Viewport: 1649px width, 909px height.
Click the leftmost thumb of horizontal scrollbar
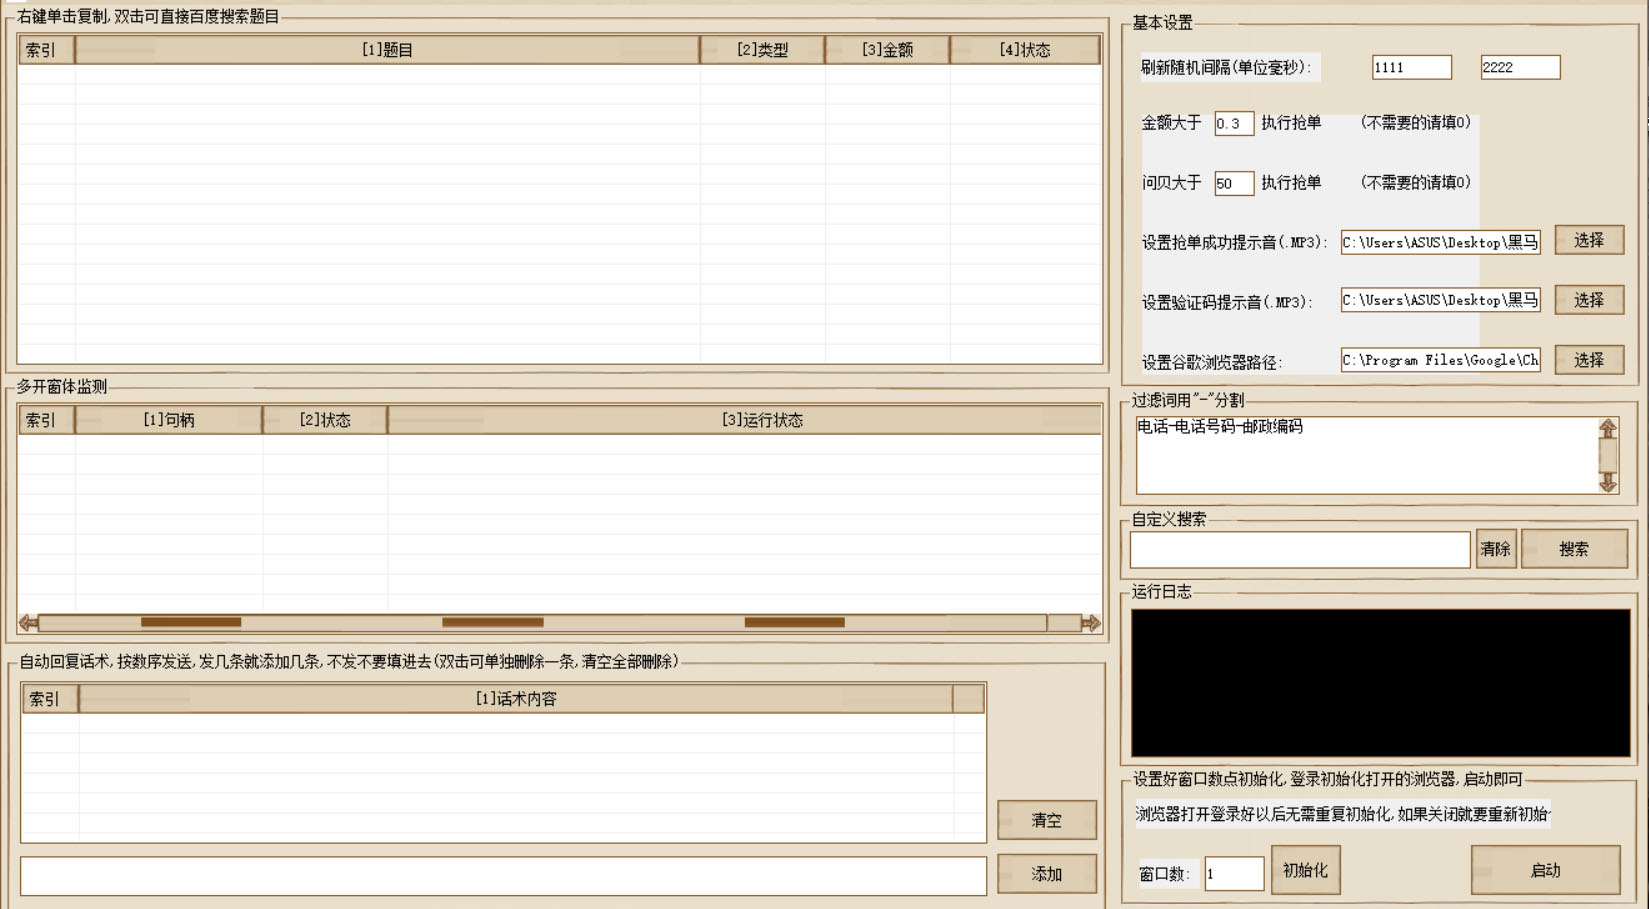(x=191, y=623)
